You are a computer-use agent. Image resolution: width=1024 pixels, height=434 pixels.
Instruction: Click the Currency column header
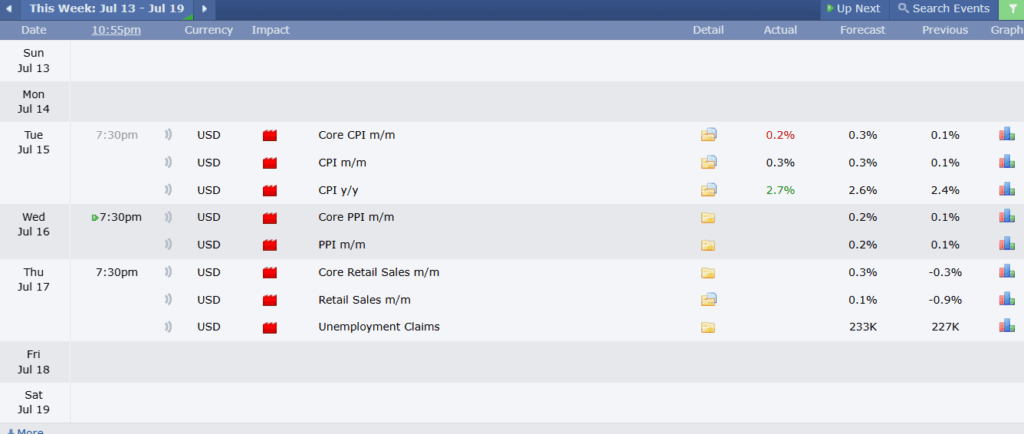coord(208,30)
